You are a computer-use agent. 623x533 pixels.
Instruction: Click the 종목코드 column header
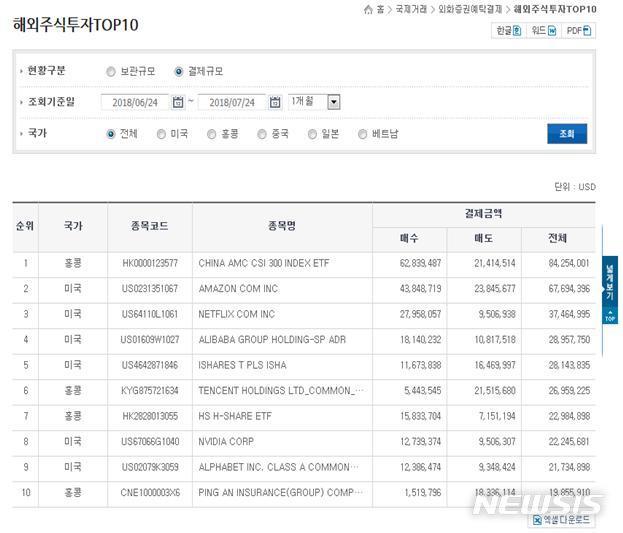pos(150,226)
